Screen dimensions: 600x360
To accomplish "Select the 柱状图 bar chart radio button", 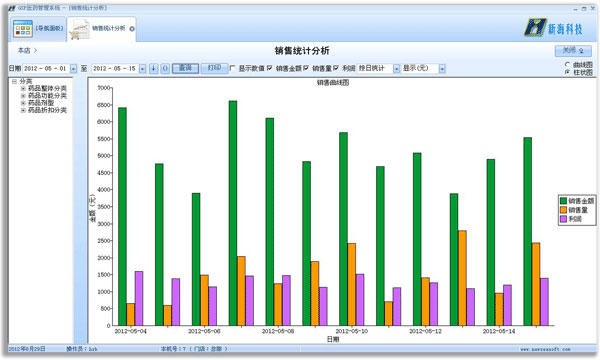I will (x=567, y=72).
